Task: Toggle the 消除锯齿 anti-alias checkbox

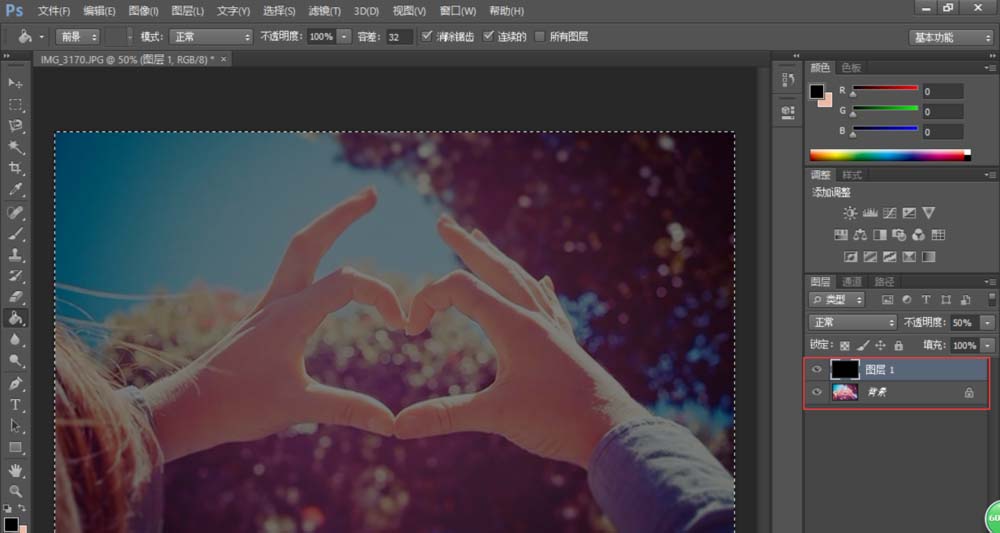Action: click(x=427, y=36)
